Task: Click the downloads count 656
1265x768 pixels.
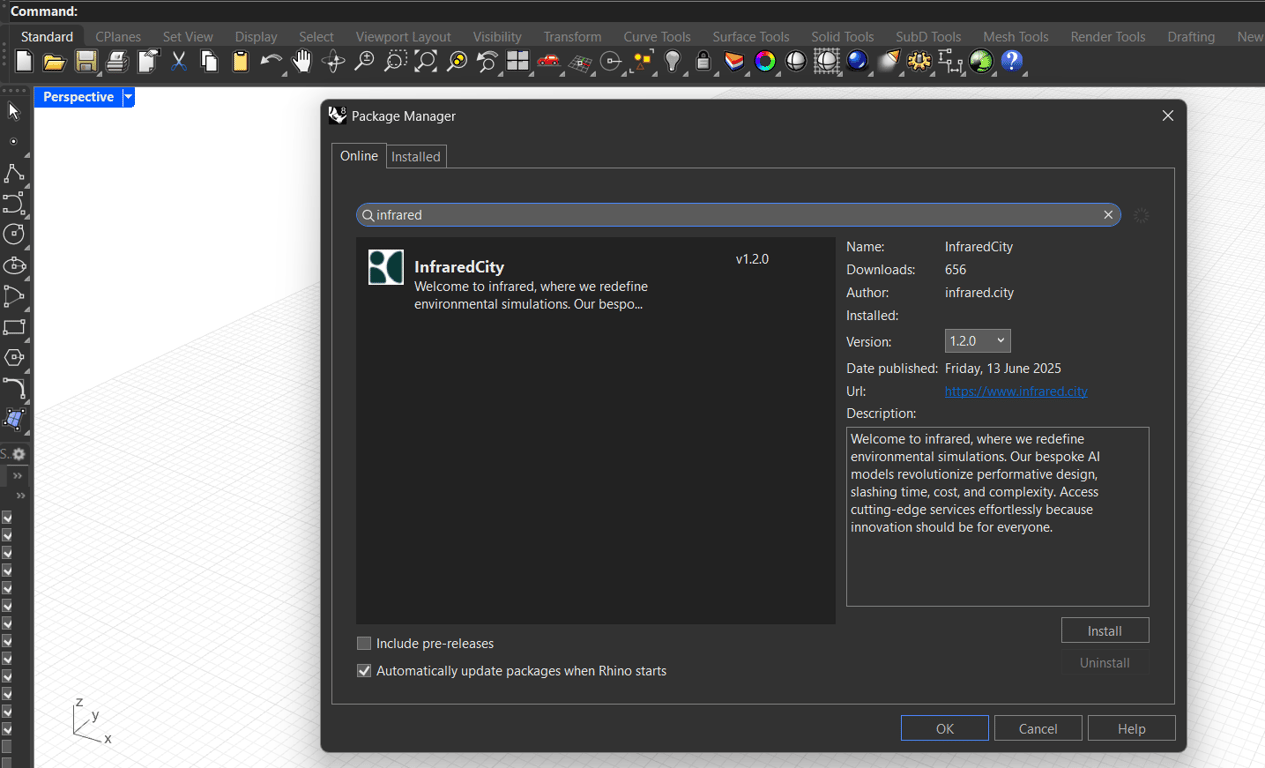Action: point(955,270)
